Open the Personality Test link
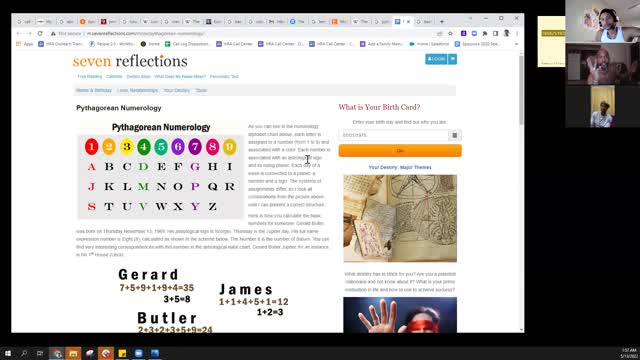This screenshot has height=360, width=640. coord(224,76)
